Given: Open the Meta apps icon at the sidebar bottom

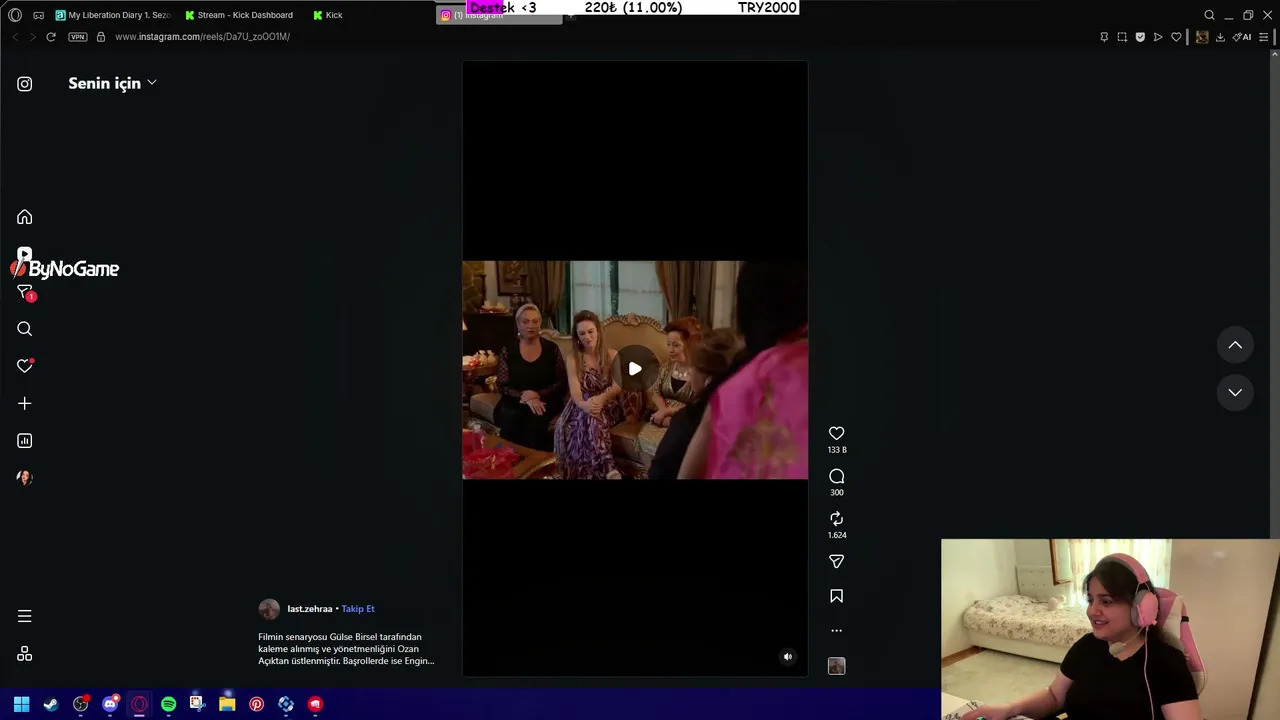Looking at the screenshot, I should 25,654.
